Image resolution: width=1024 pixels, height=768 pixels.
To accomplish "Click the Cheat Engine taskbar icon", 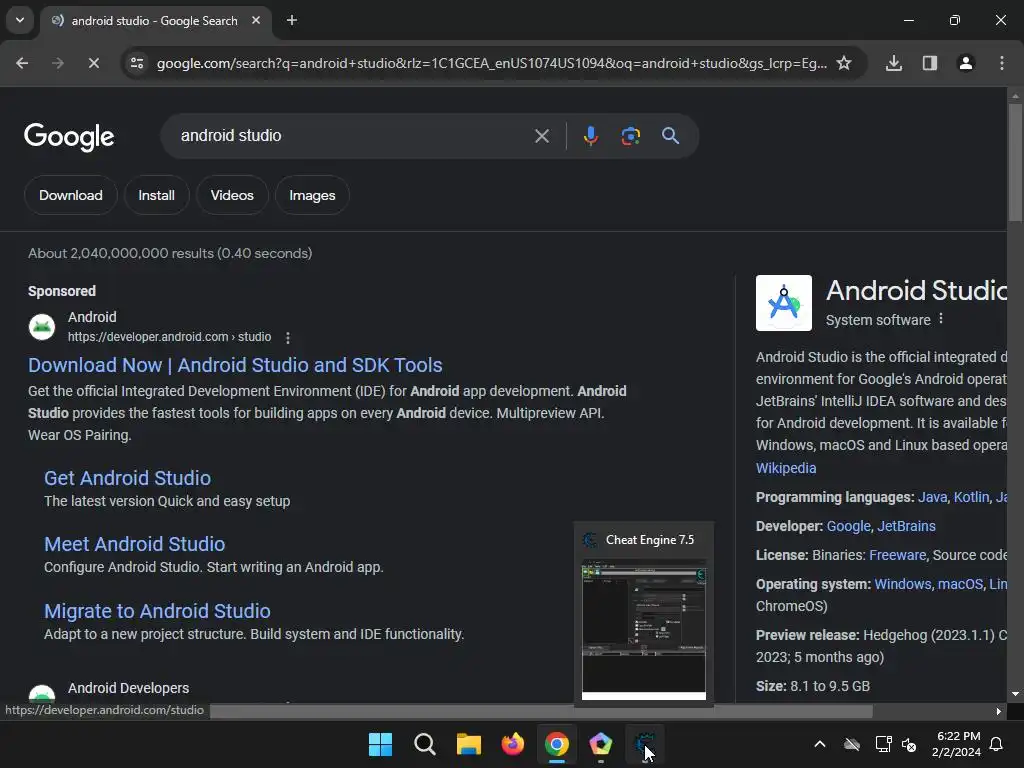I will pyautogui.click(x=645, y=743).
